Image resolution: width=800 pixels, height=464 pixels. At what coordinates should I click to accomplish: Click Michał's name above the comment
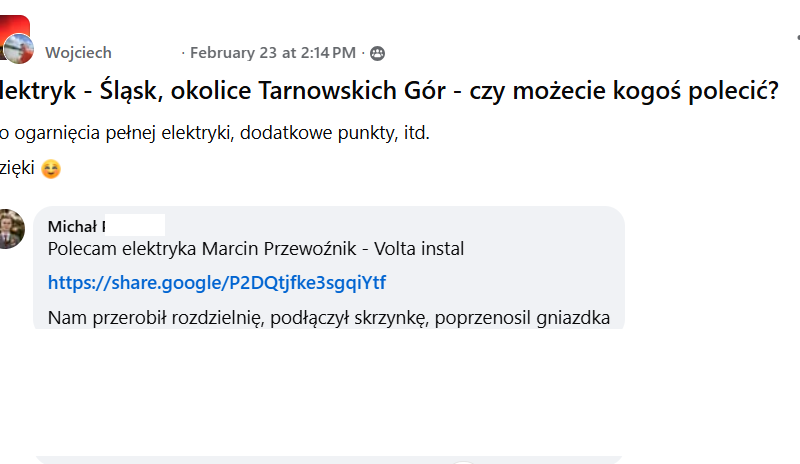click(x=77, y=226)
